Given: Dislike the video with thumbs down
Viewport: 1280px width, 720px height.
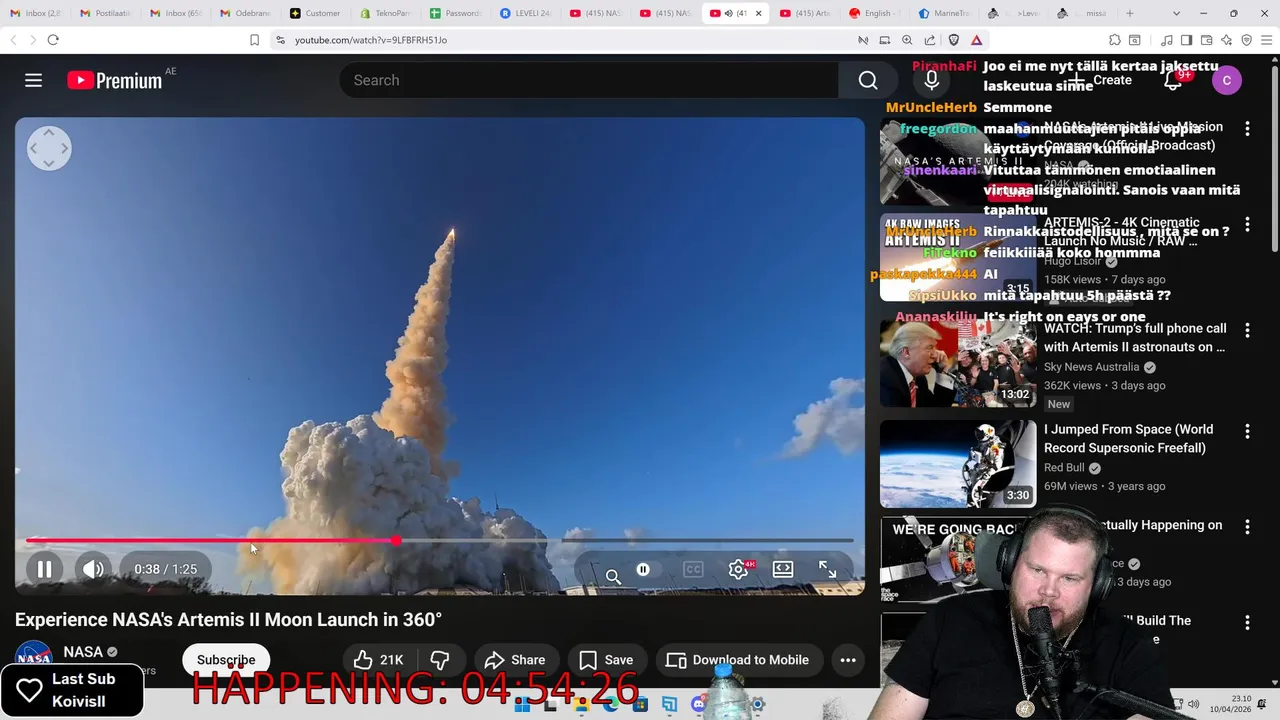Looking at the screenshot, I should coord(440,660).
